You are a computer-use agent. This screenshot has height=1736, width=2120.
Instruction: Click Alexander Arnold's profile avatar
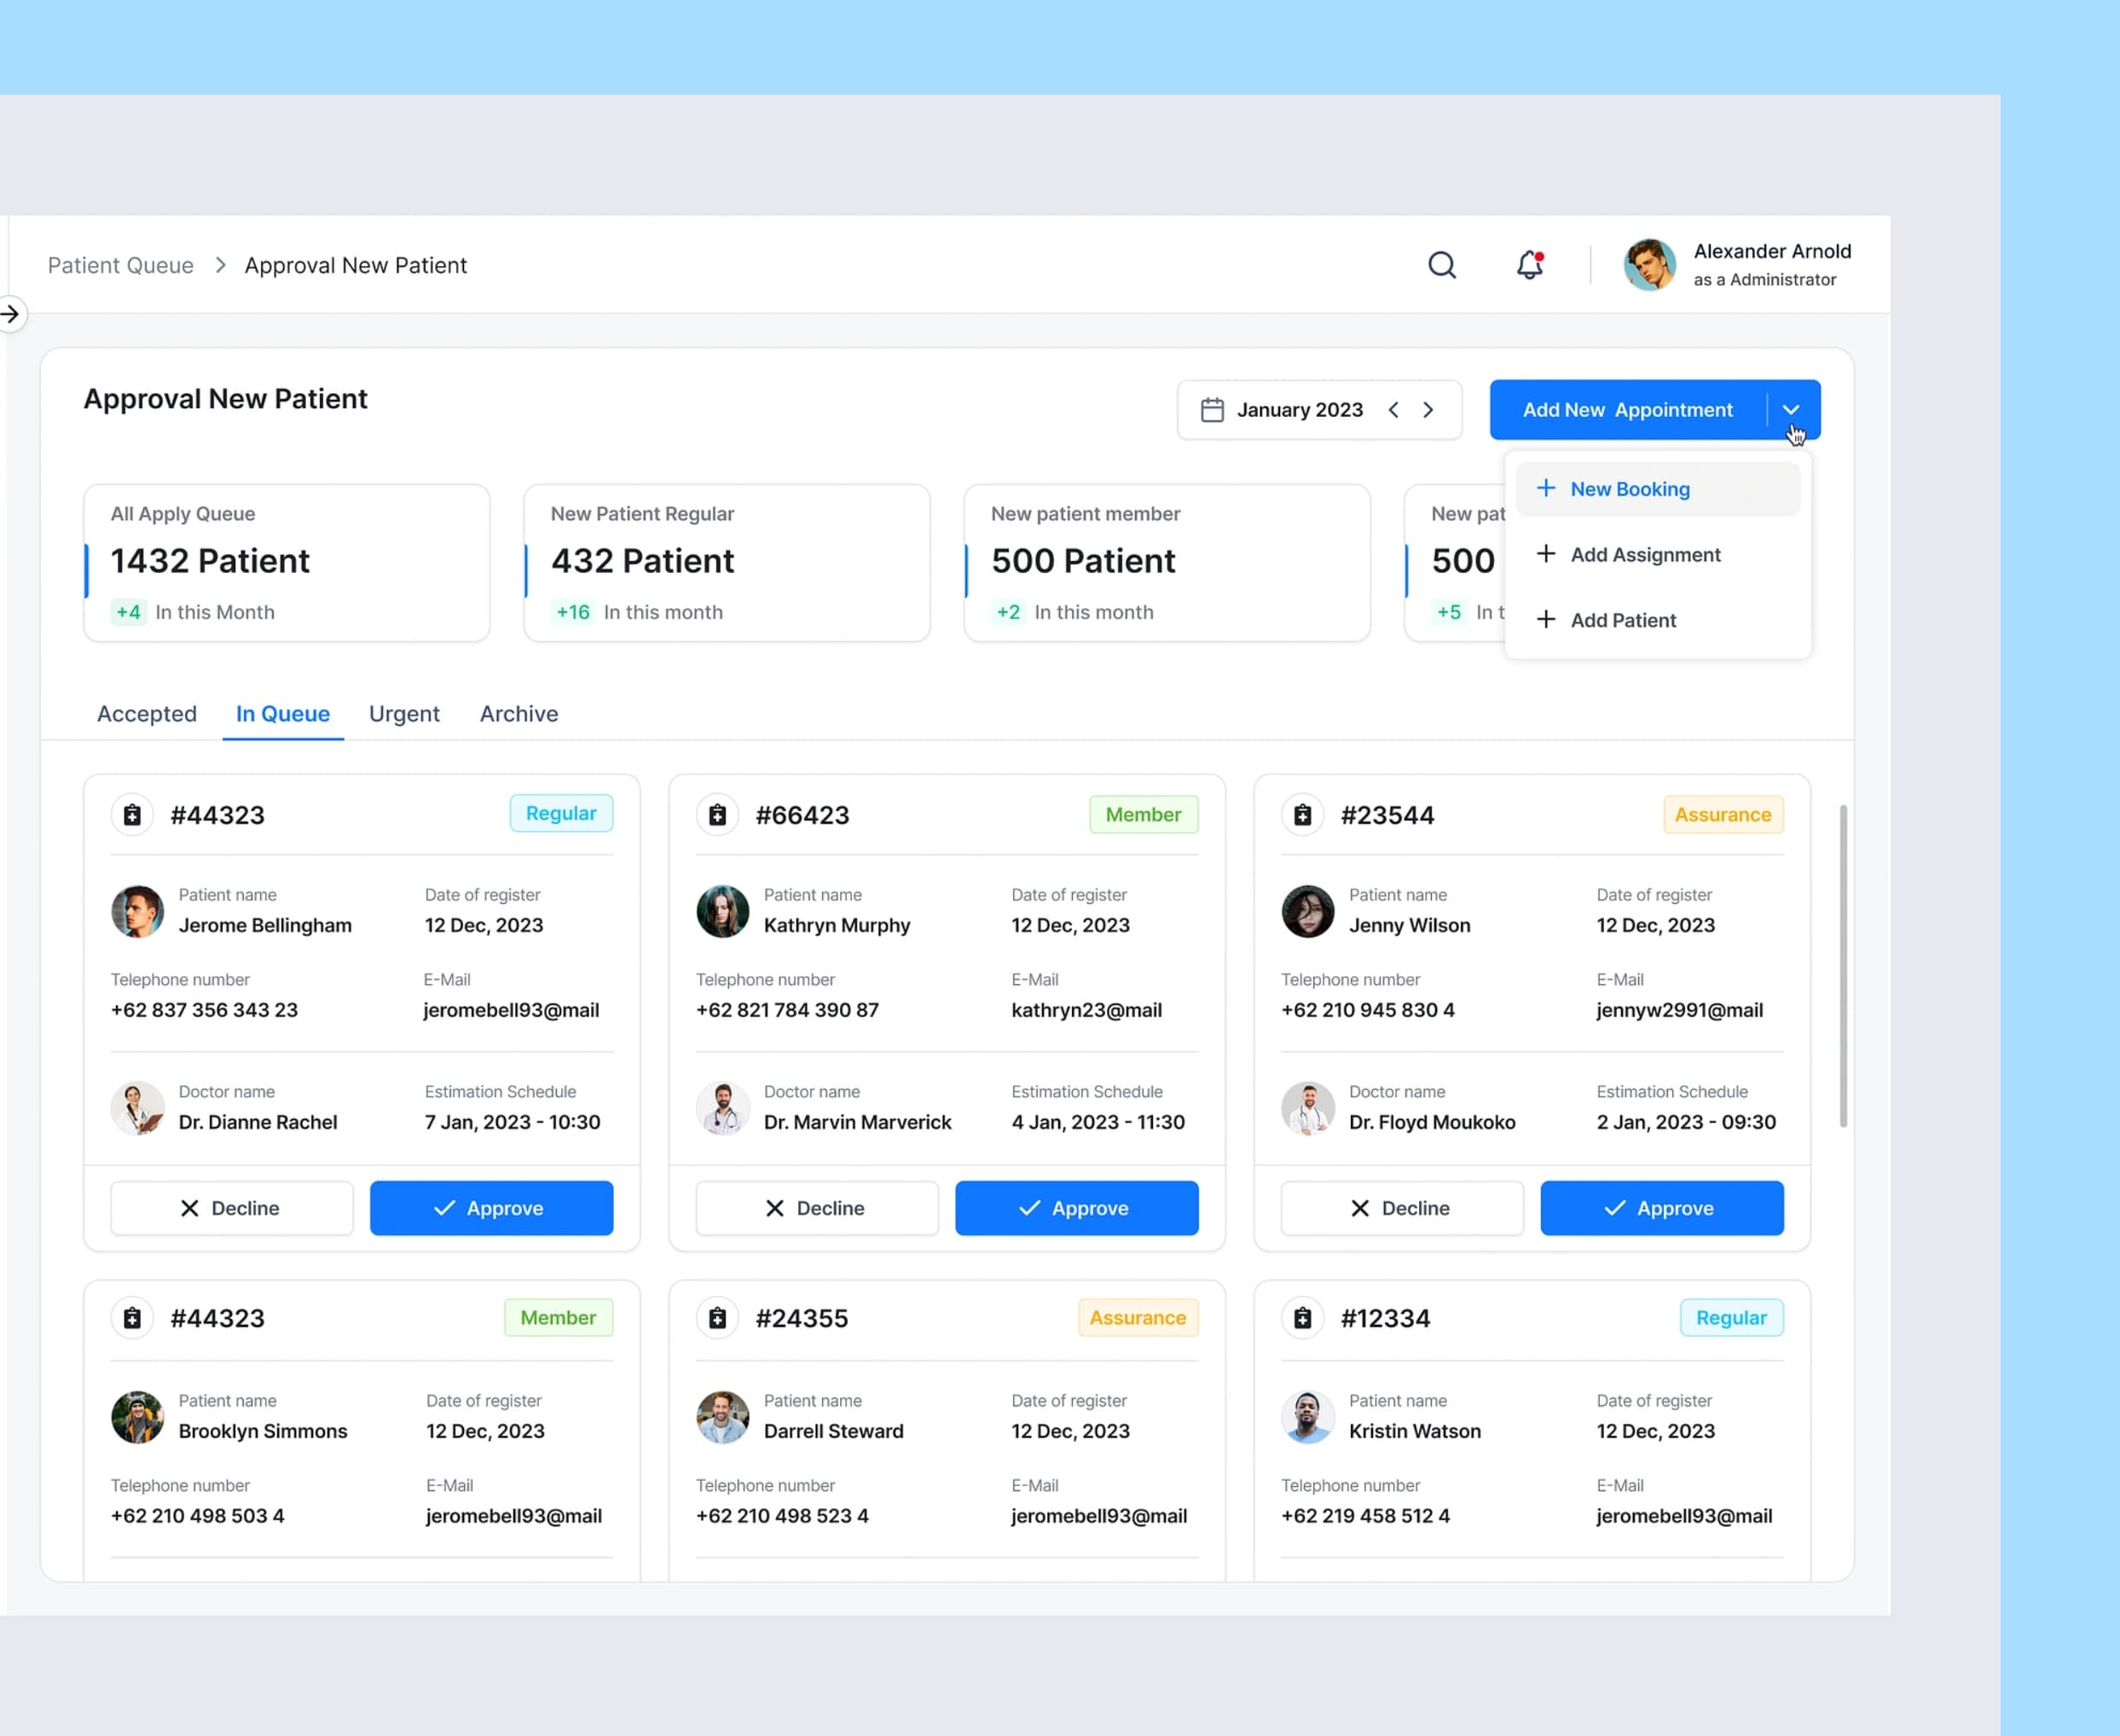(x=1649, y=265)
